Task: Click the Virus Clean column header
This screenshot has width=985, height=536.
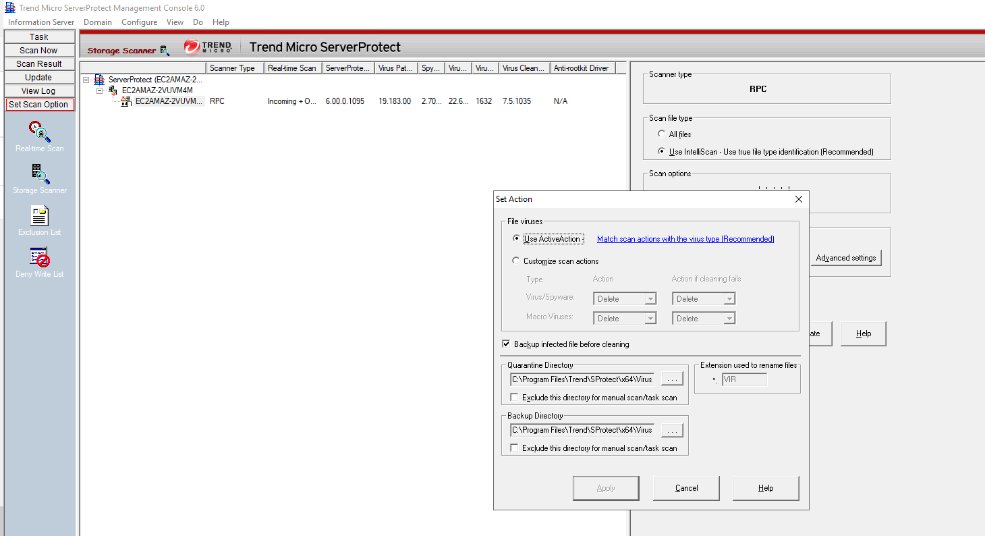Action: [524, 68]
